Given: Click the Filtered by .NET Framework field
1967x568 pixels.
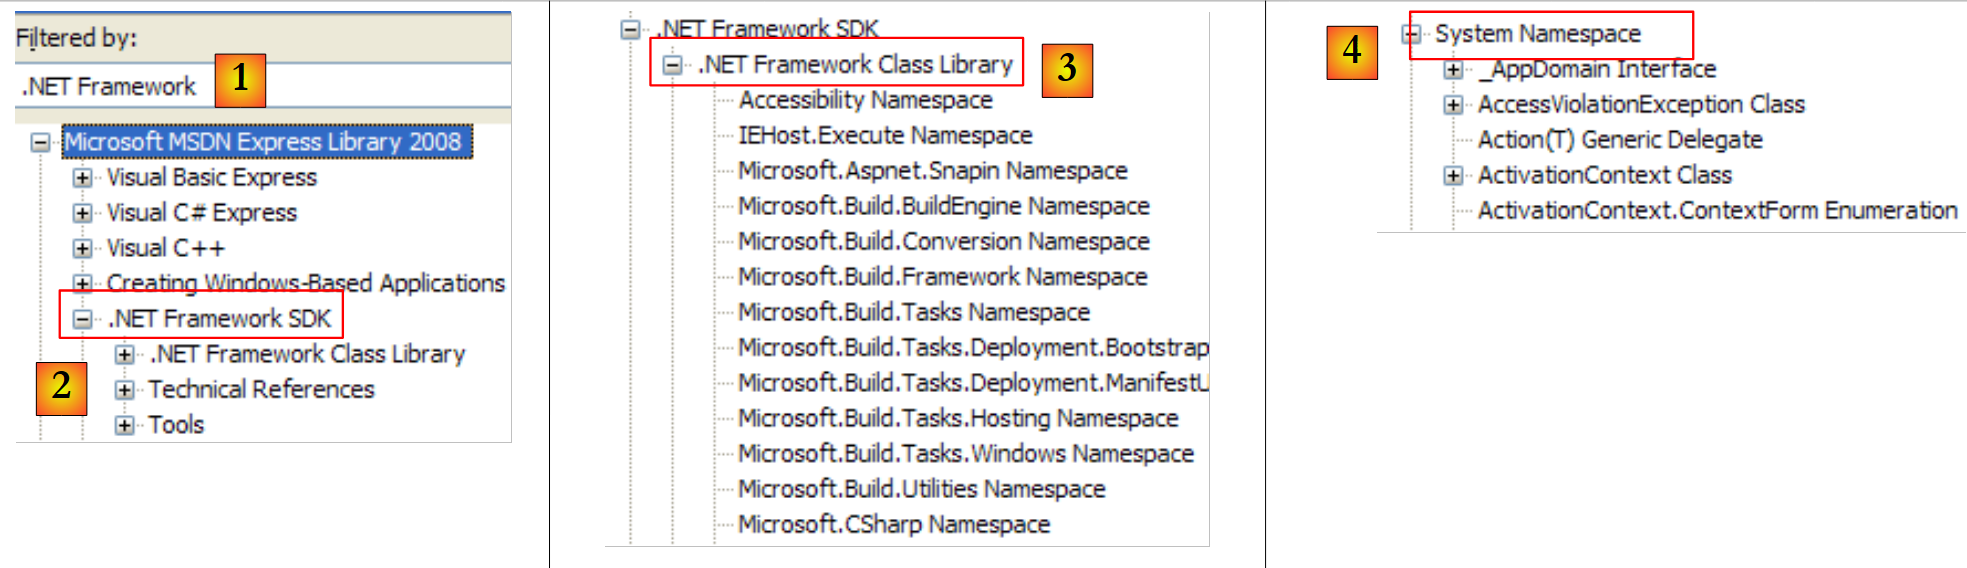Looking at the screenshot, I should pos(110,87).
